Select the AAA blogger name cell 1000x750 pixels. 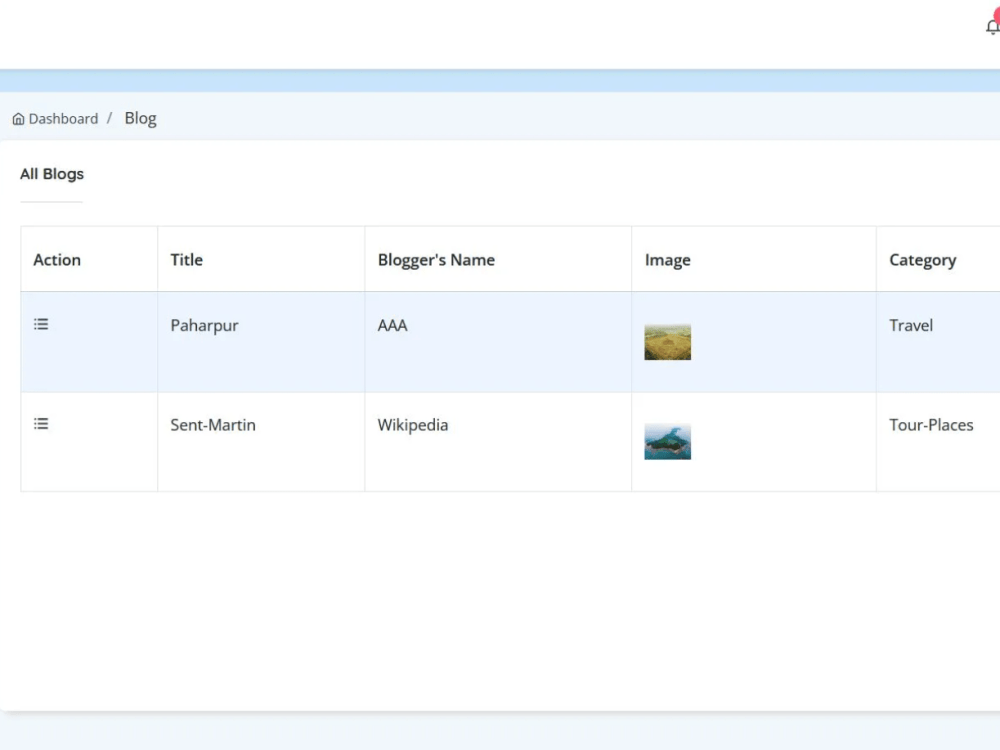point(498,342)
